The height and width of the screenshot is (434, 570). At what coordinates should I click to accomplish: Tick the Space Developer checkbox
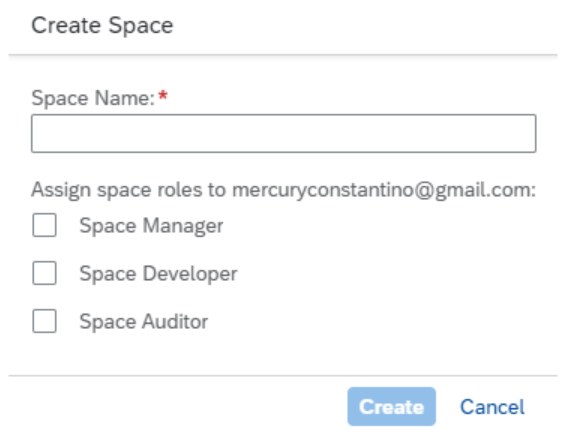(44, 273)
